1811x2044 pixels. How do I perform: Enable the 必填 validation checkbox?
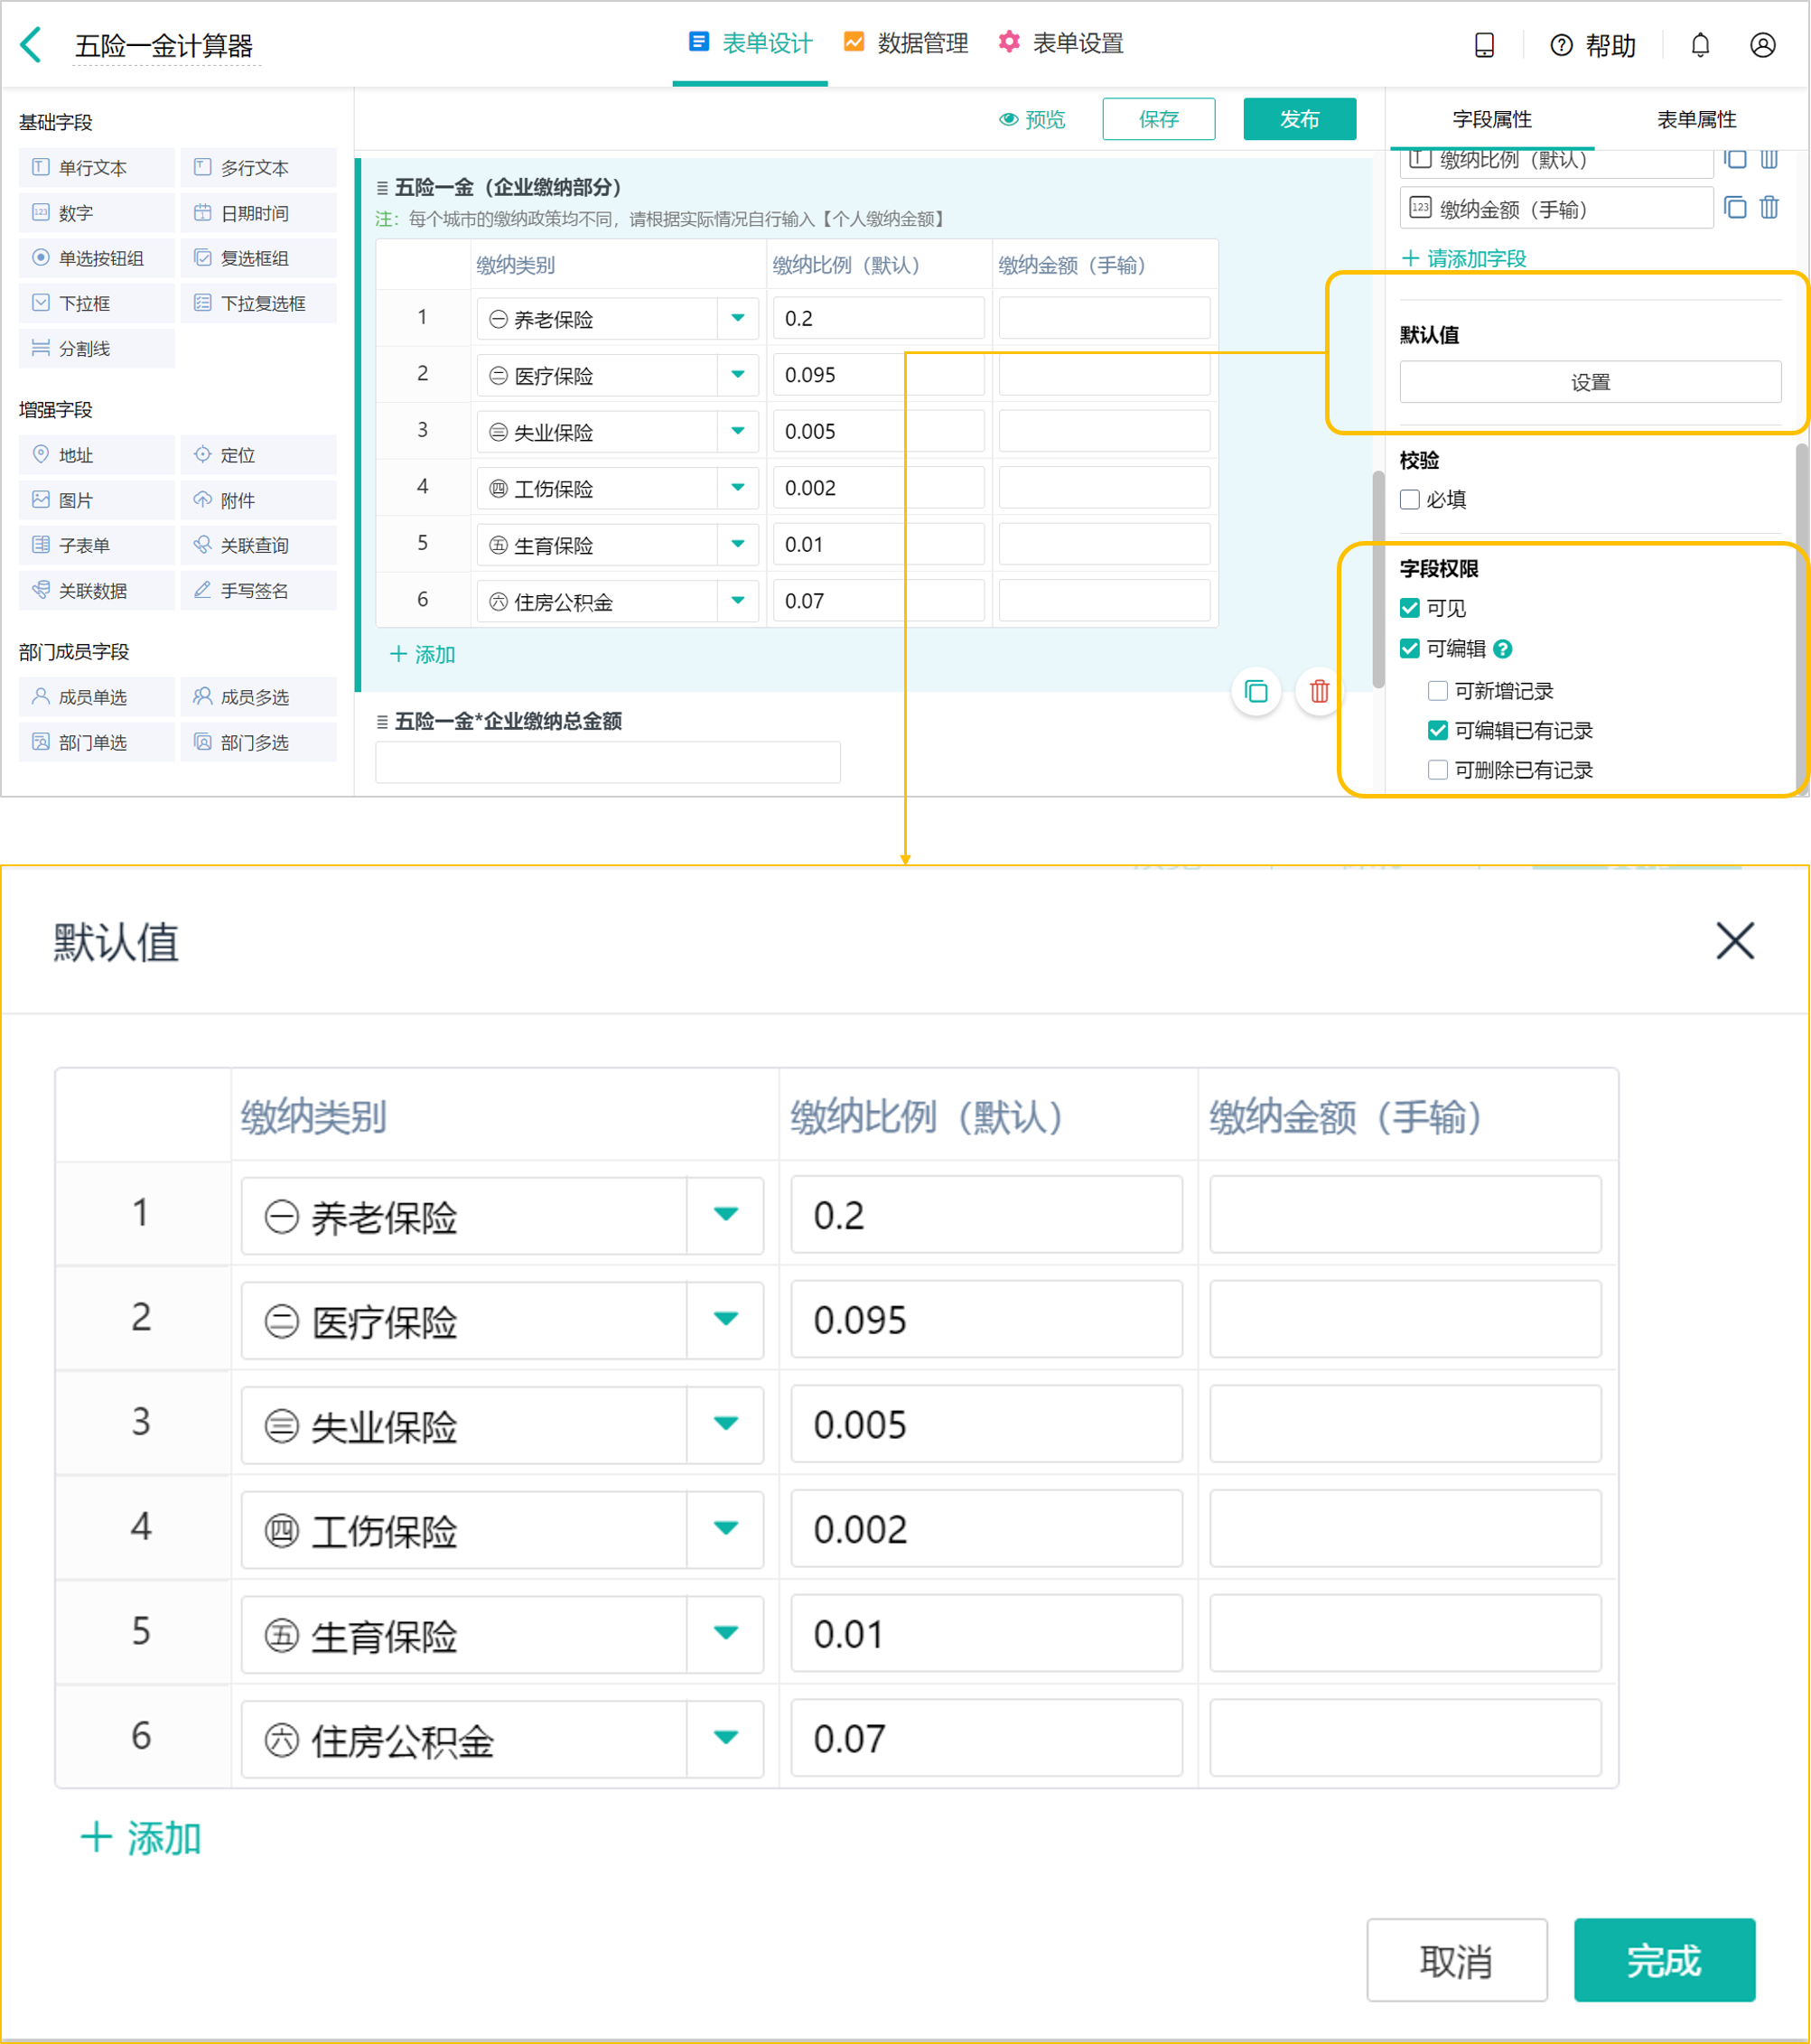click(x=1410, y=499)
